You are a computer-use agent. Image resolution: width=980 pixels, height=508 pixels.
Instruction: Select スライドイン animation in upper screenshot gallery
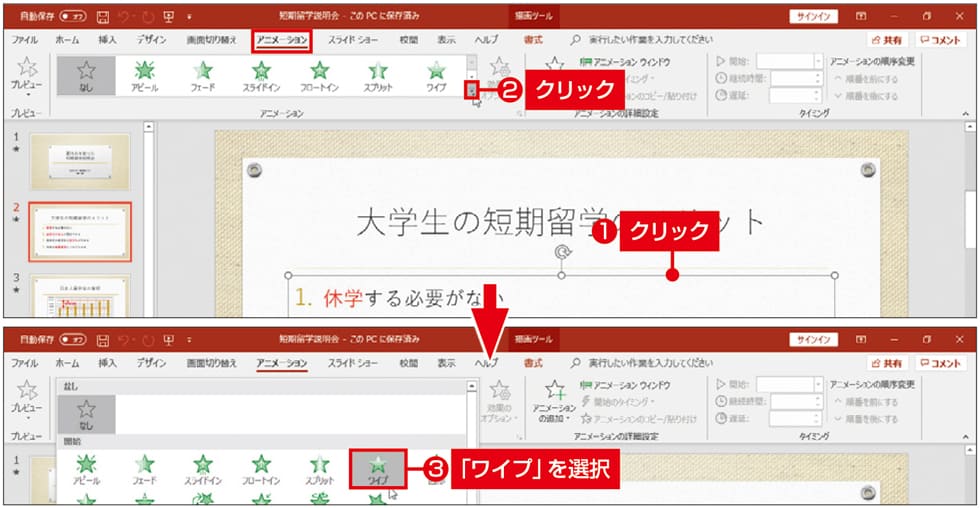pyautogui.click(x=261, y=76)
